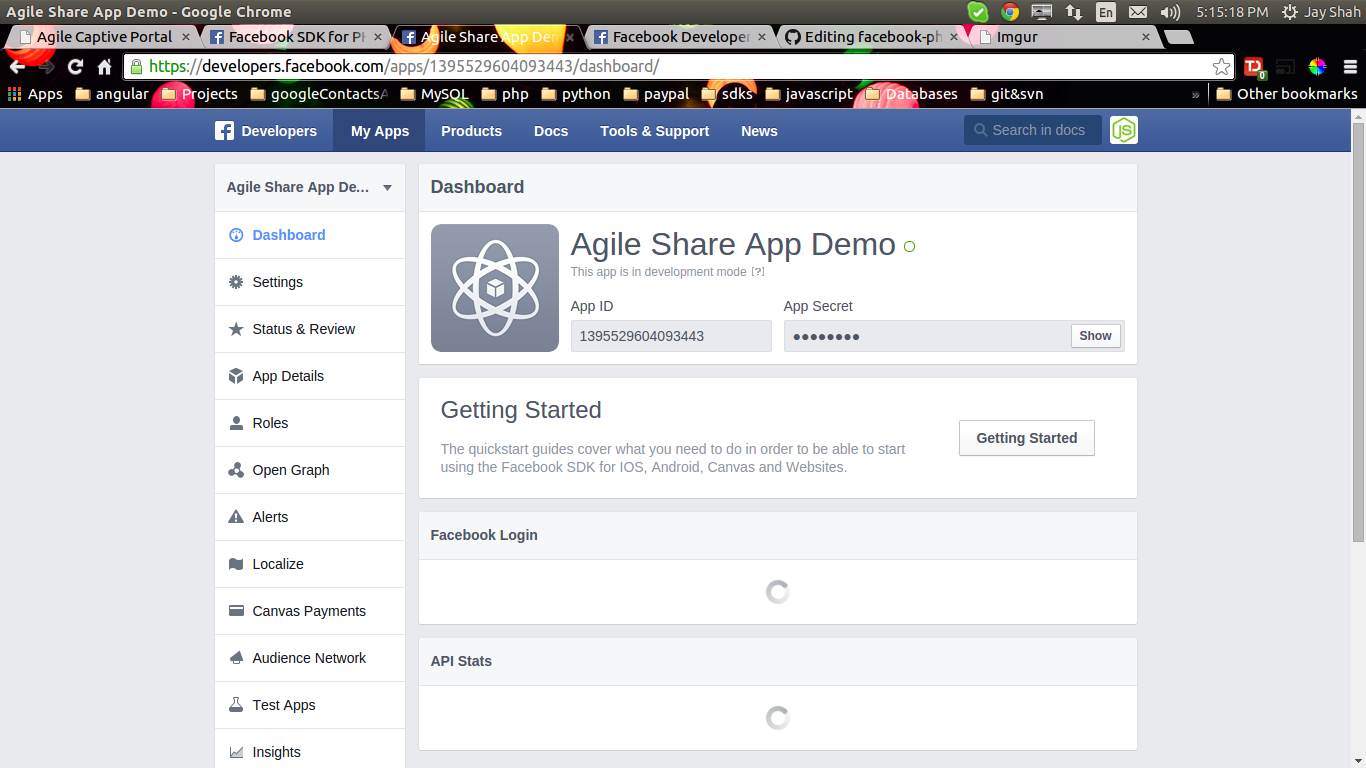1366x768 pixels.
Task: Click the mail envelope icon in system tray
Action: [x=1138, y=12]
